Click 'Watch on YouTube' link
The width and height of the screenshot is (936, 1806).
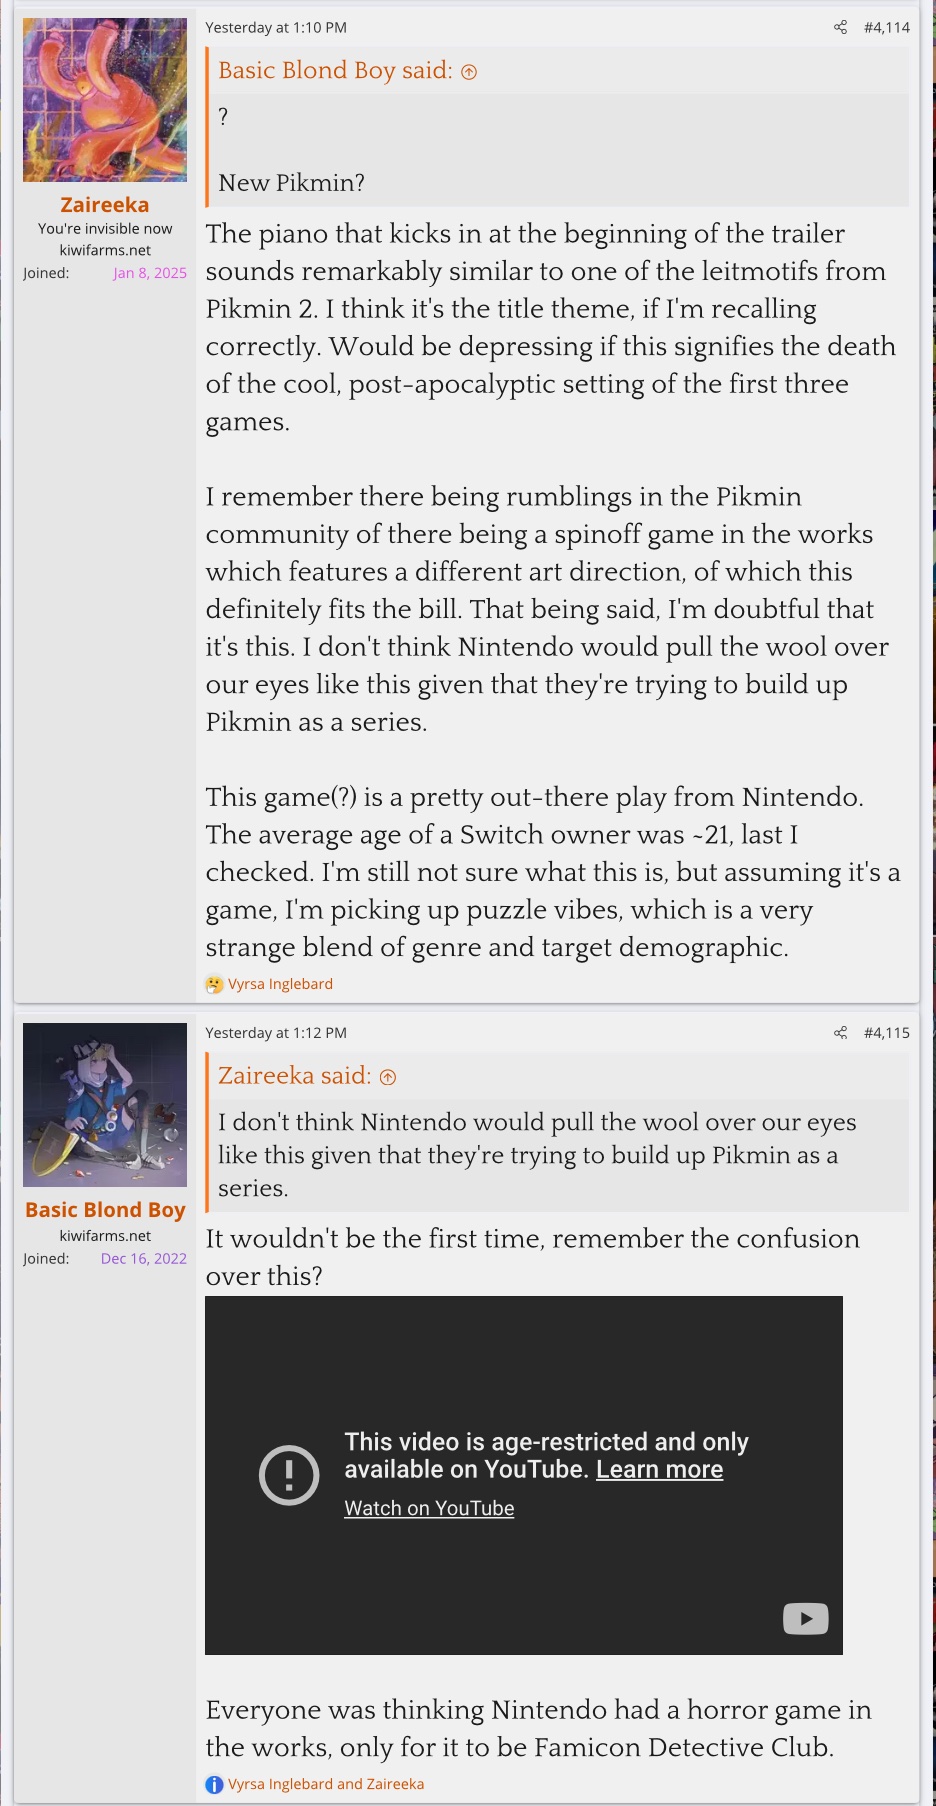pyautogui.click(x=429, y=1508)
